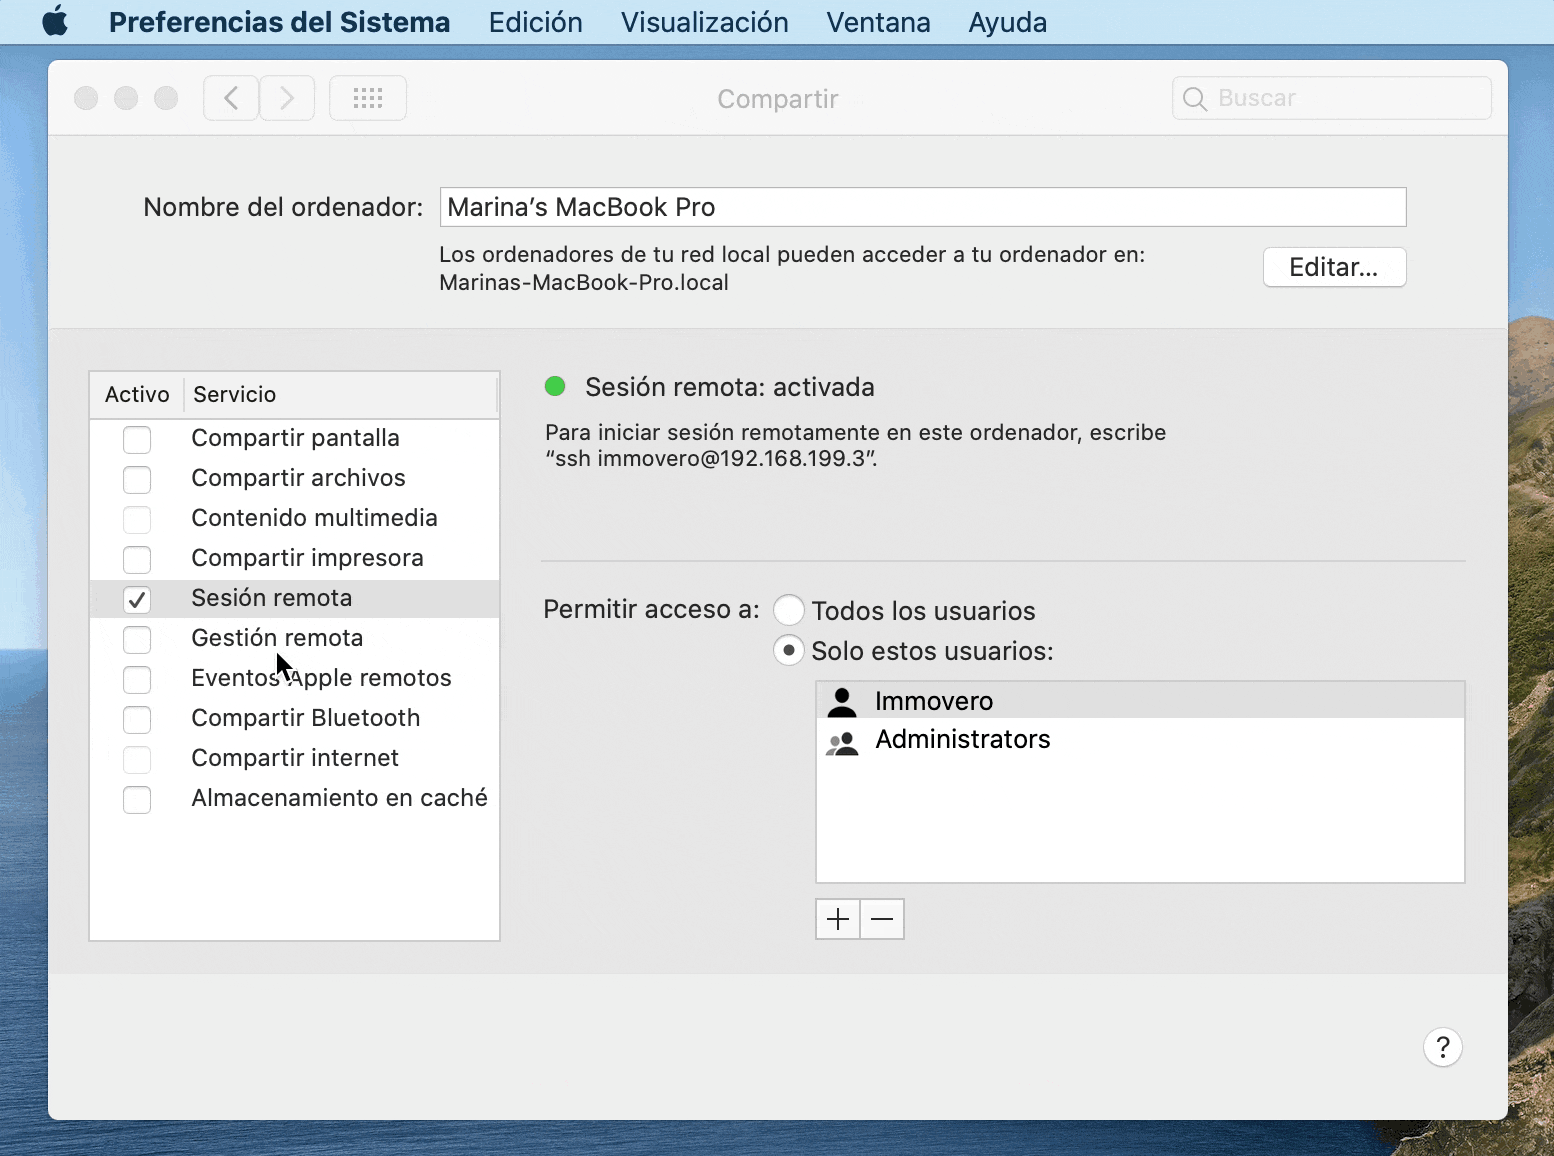The image size is (1554, 1156).
Task: Open the Edición menu
Action: (535, 22)
